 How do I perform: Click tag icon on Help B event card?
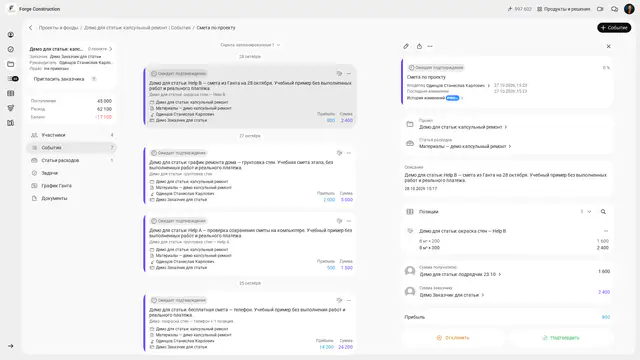[339, 73]
